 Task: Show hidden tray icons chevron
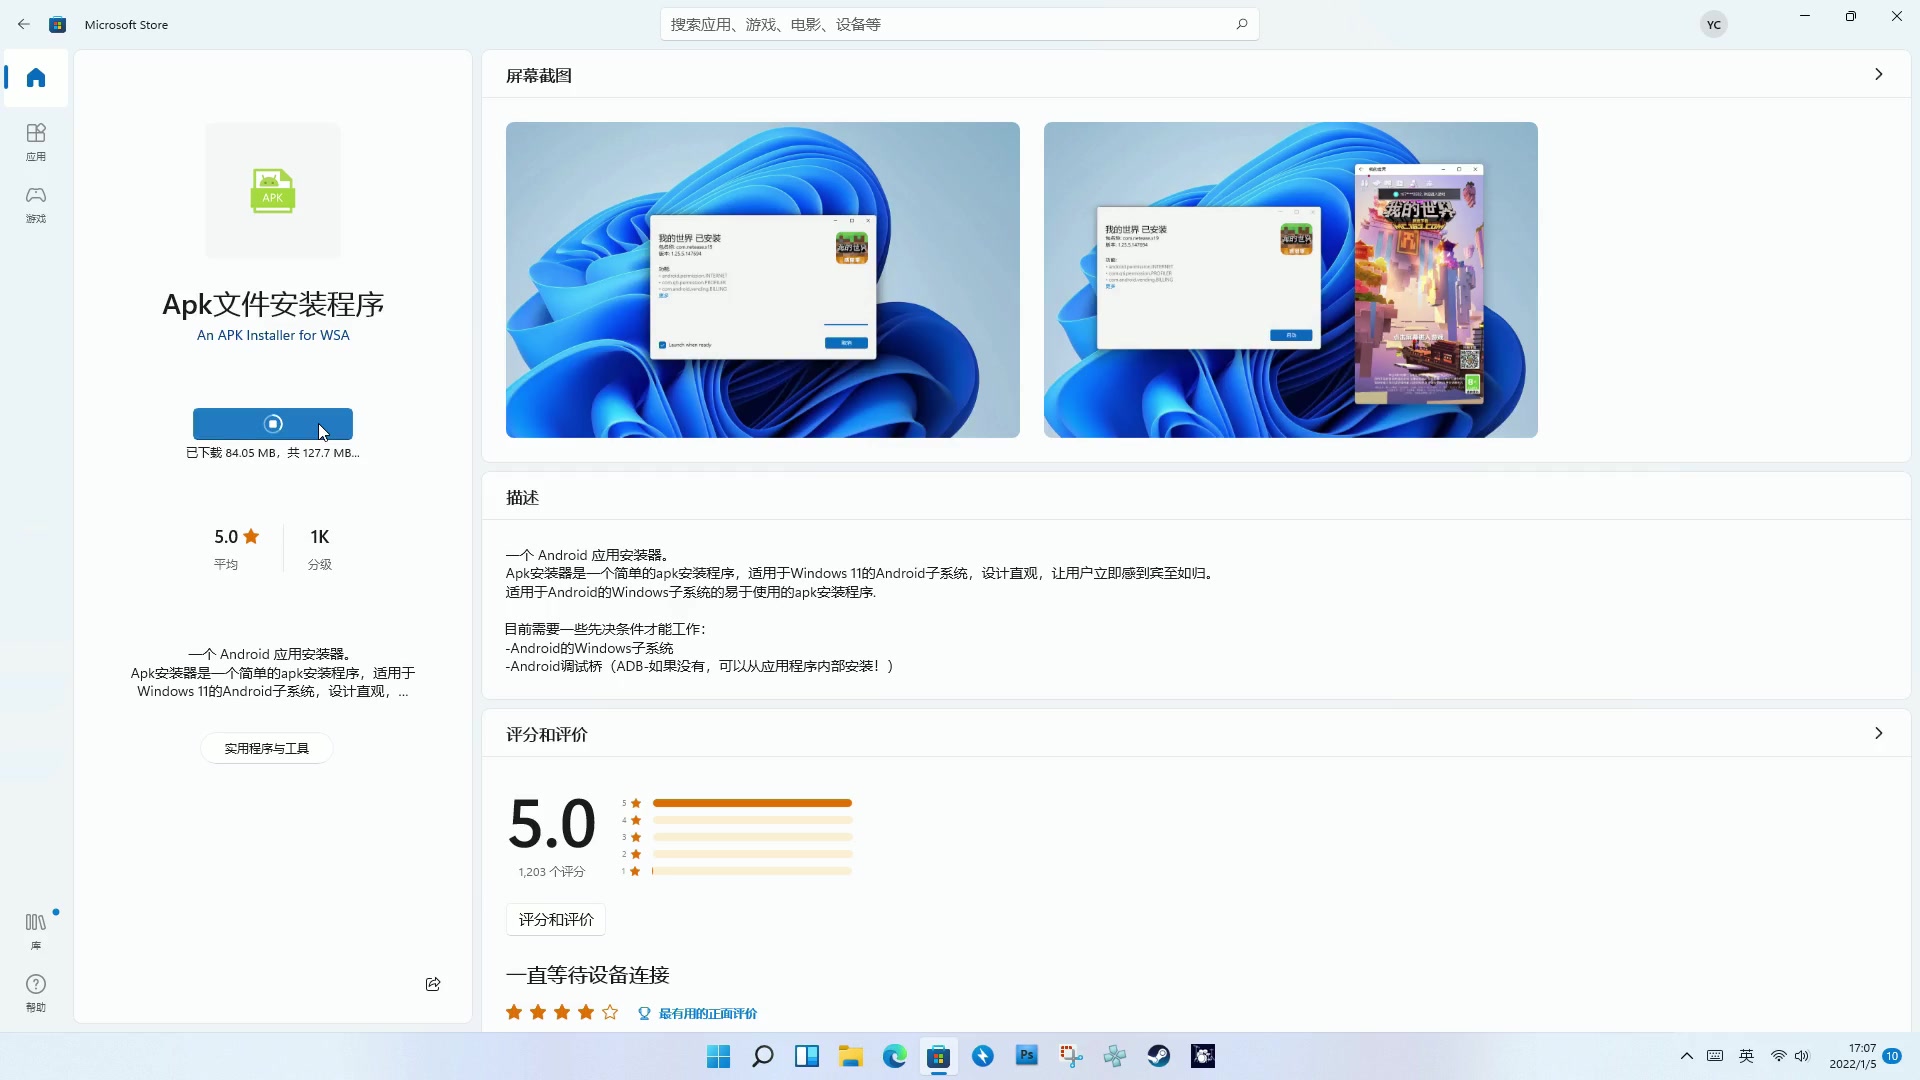[1687, 1056]
